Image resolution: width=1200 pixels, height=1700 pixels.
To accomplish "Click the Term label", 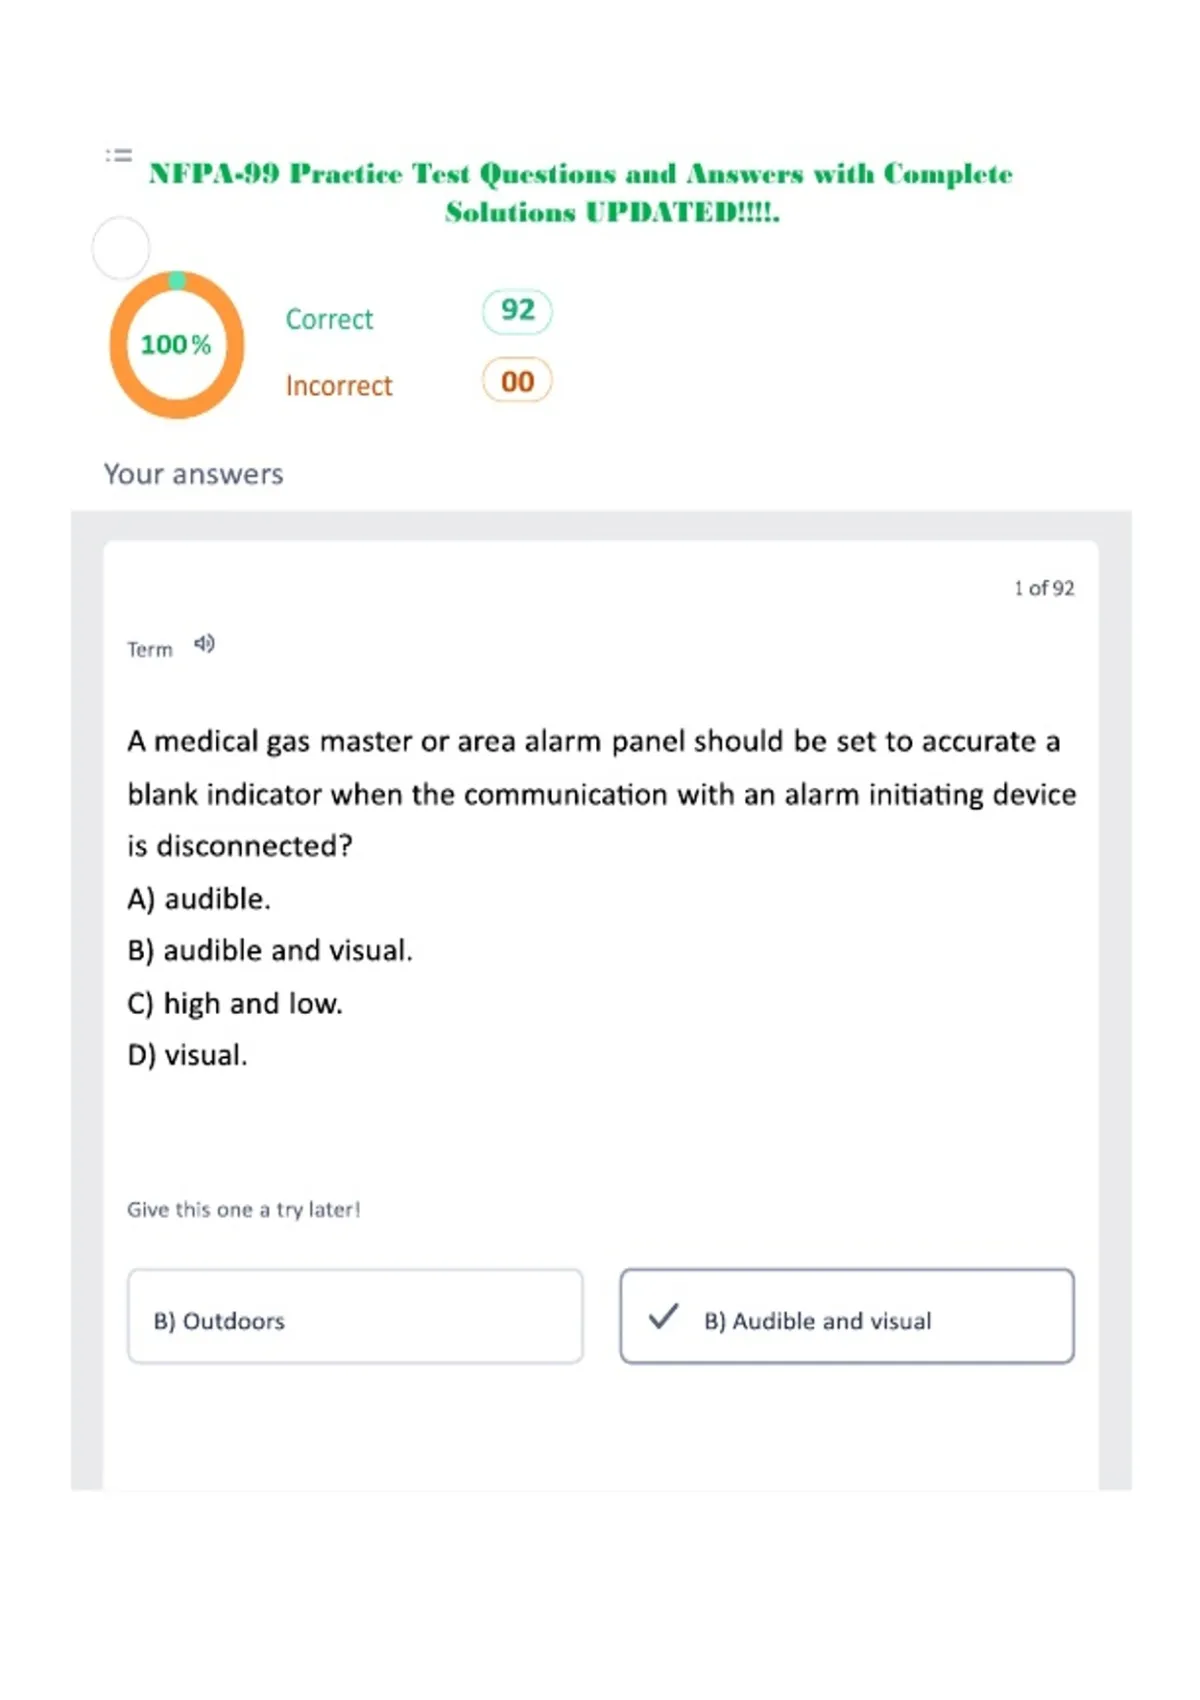I will (150, 650).
